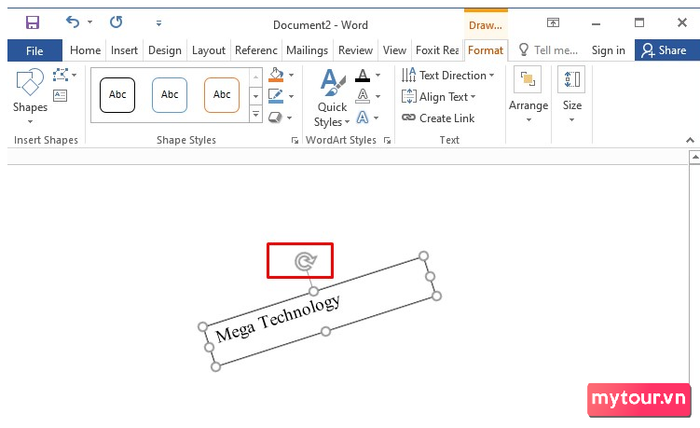This screenshot has height=428, width=700.
Task: Open the Shape Fill color dropdown arrow
Action: pyautogui.click(x=291, y=75)
